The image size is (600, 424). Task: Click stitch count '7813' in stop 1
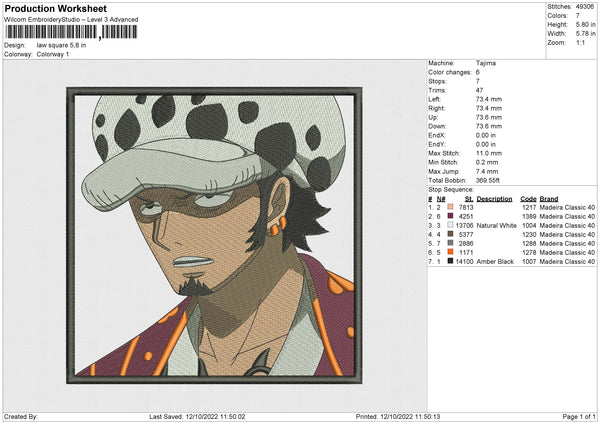pyautogui.click(x=466, y=207)
